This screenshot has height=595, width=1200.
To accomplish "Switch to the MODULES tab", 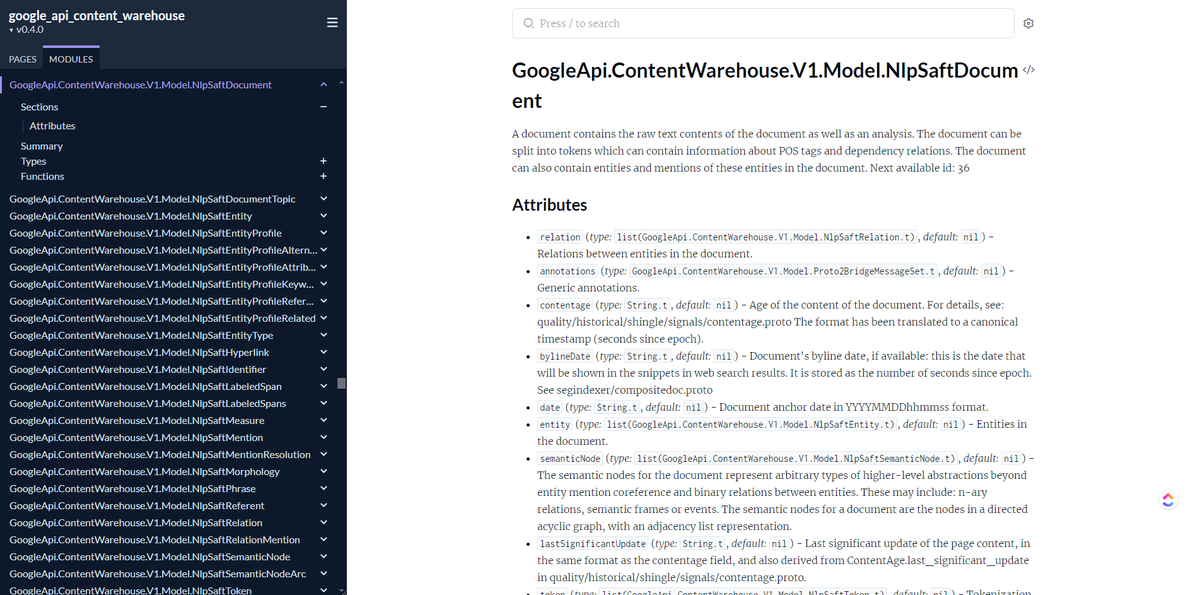I will coord(71,59).
